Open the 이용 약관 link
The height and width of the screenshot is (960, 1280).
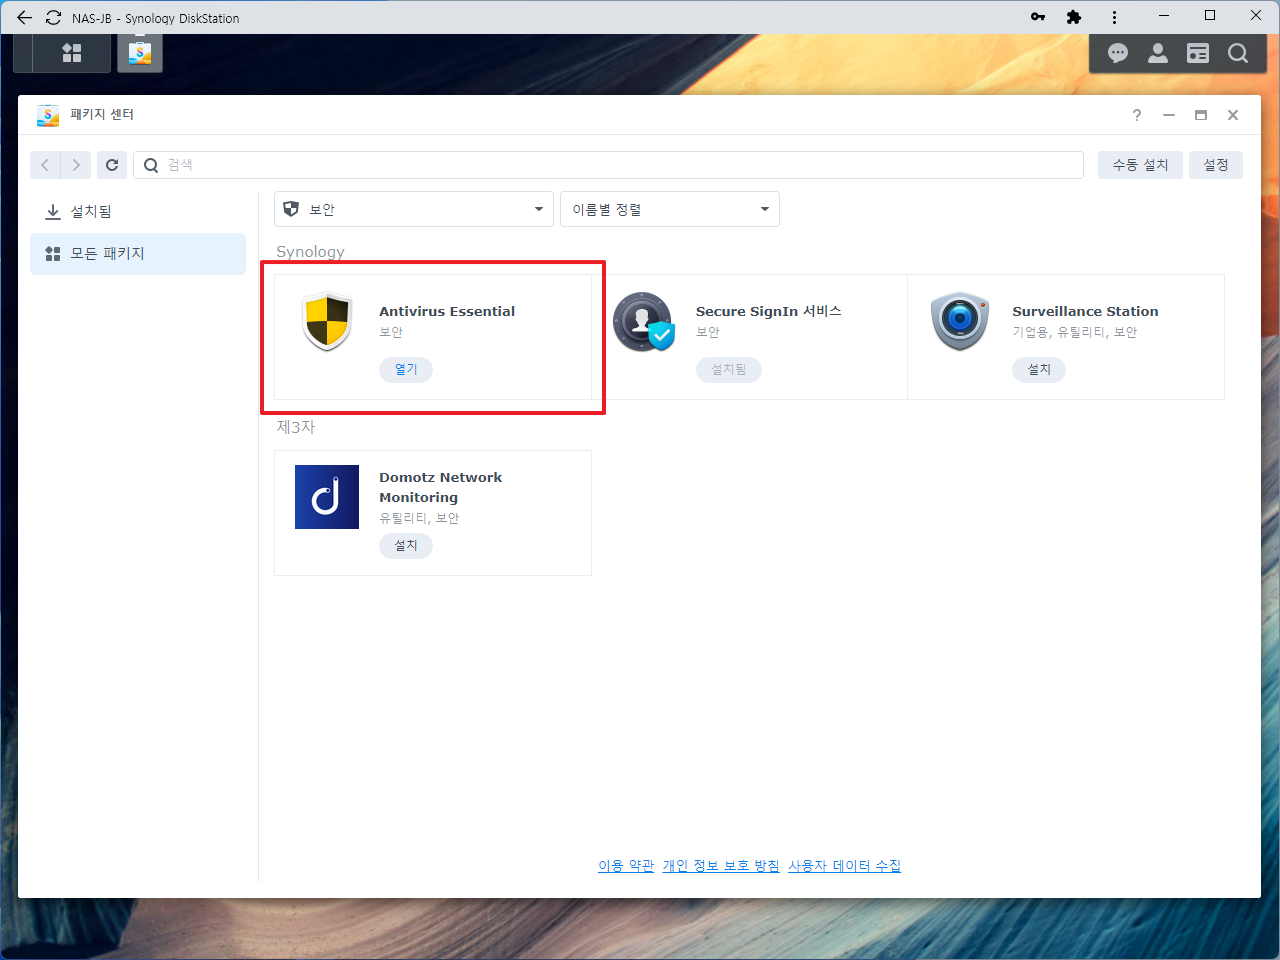coord(626,866)
